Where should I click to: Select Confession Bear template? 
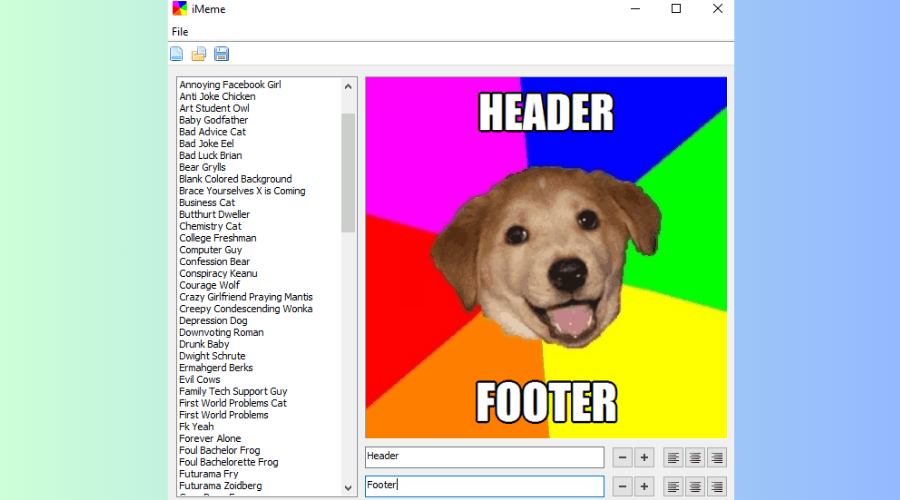pos(214,261)
